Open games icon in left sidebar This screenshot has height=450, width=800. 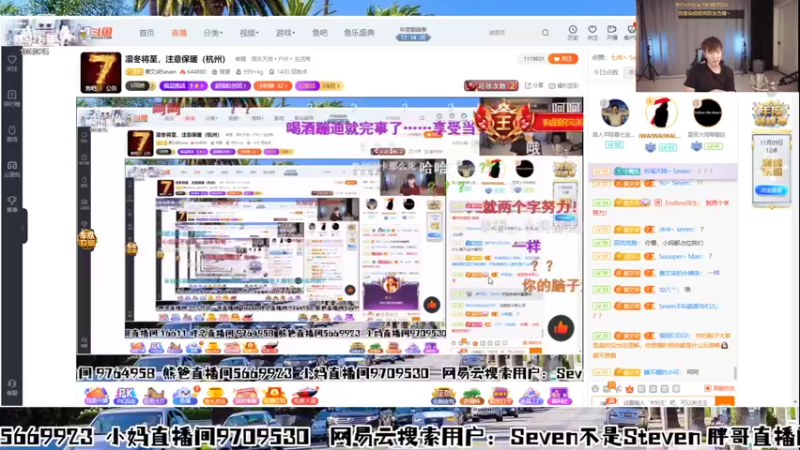pos(12,134)
